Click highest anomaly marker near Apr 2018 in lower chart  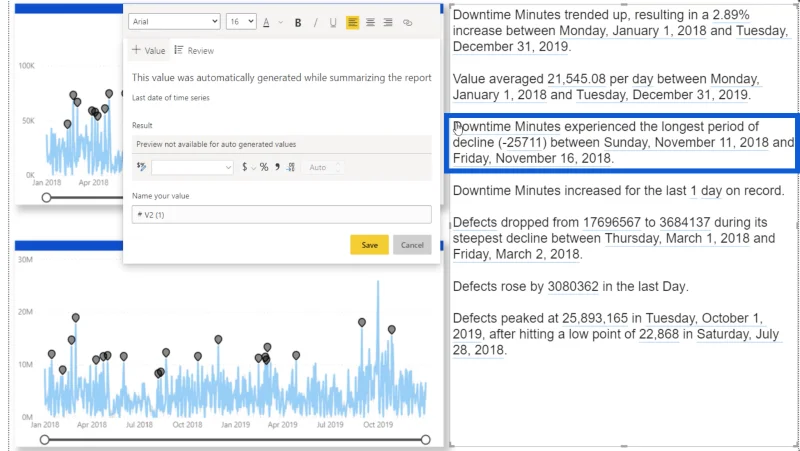tap(76, 317)
